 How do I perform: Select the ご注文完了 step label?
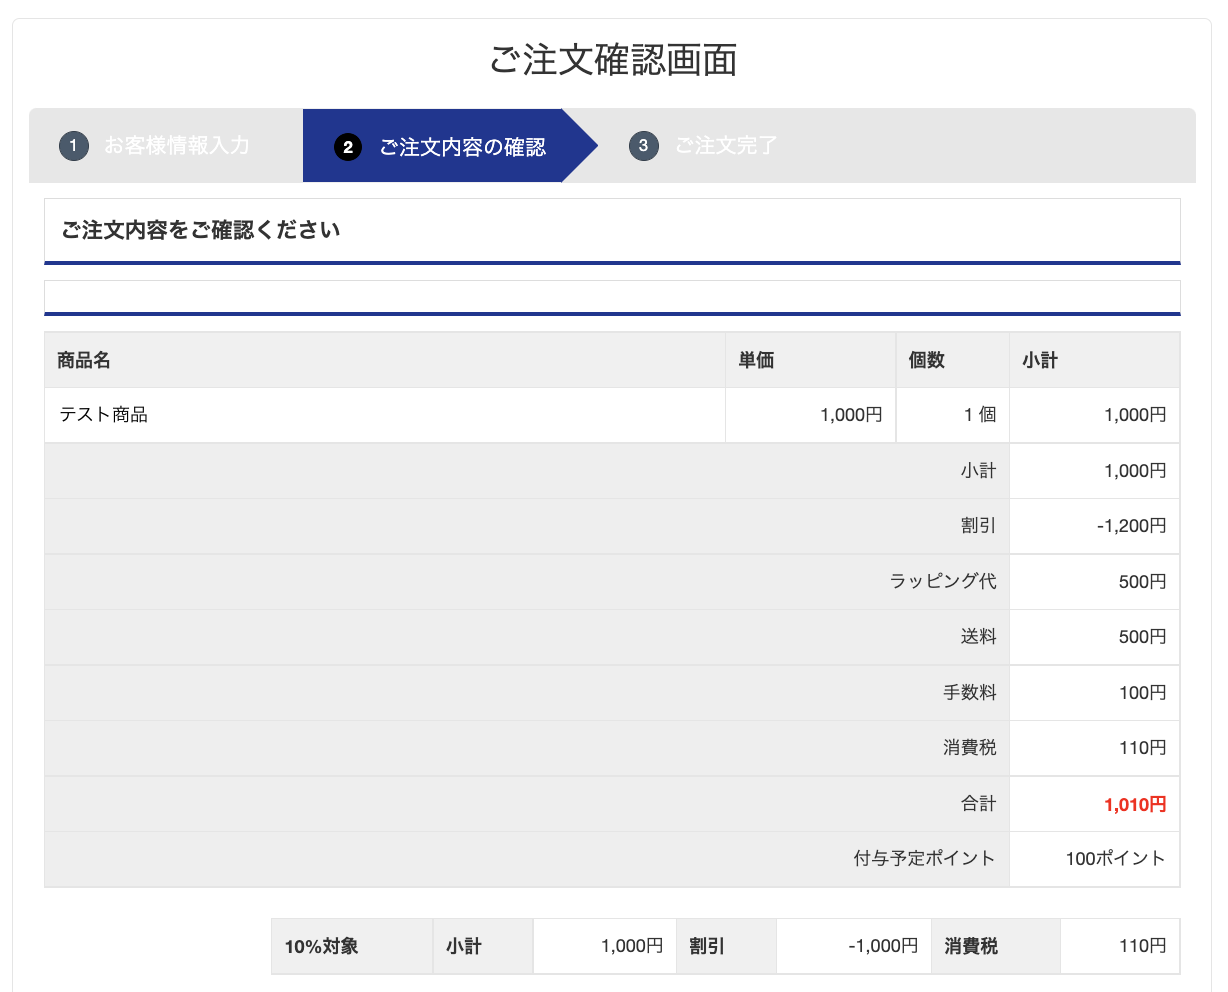click(x=725, y=146)
